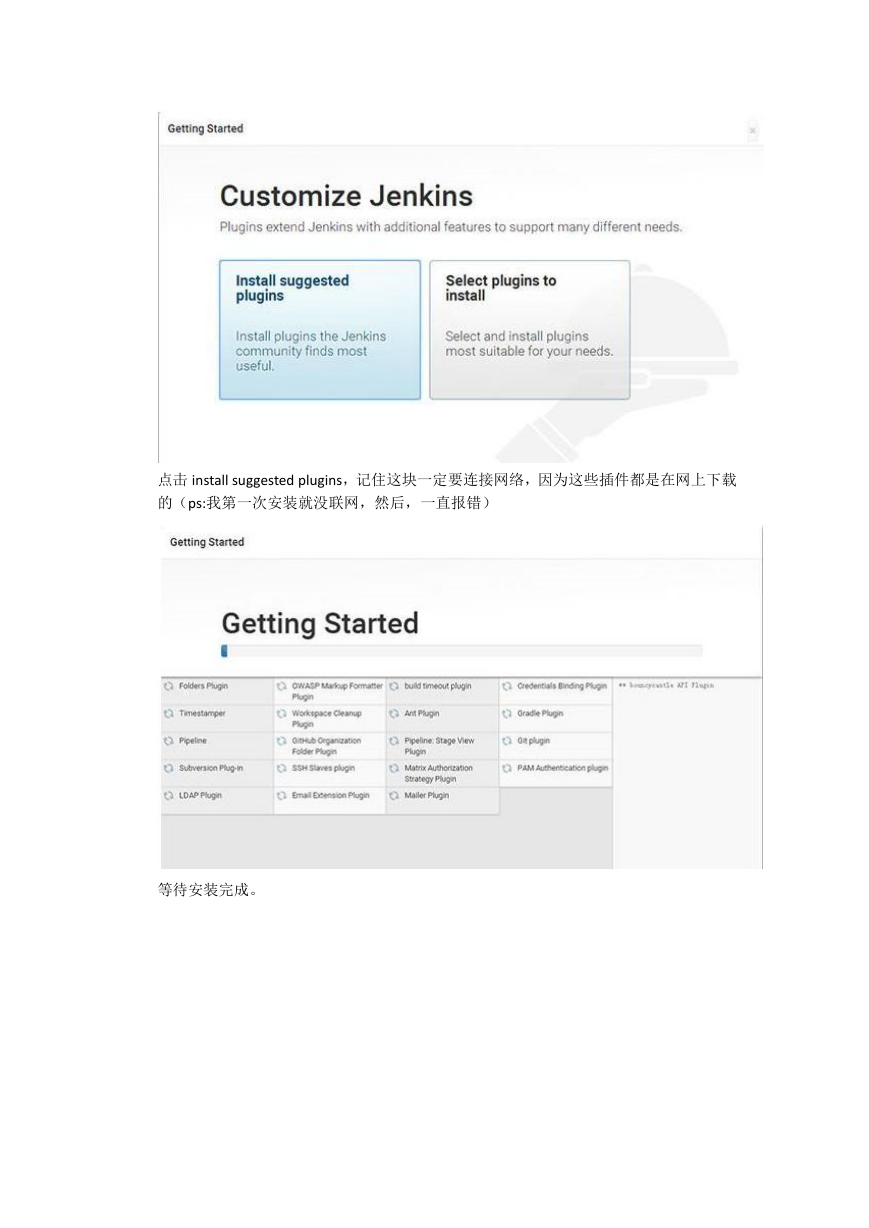Select the Credentials Binding Plugin text

[x=562, y=687]
